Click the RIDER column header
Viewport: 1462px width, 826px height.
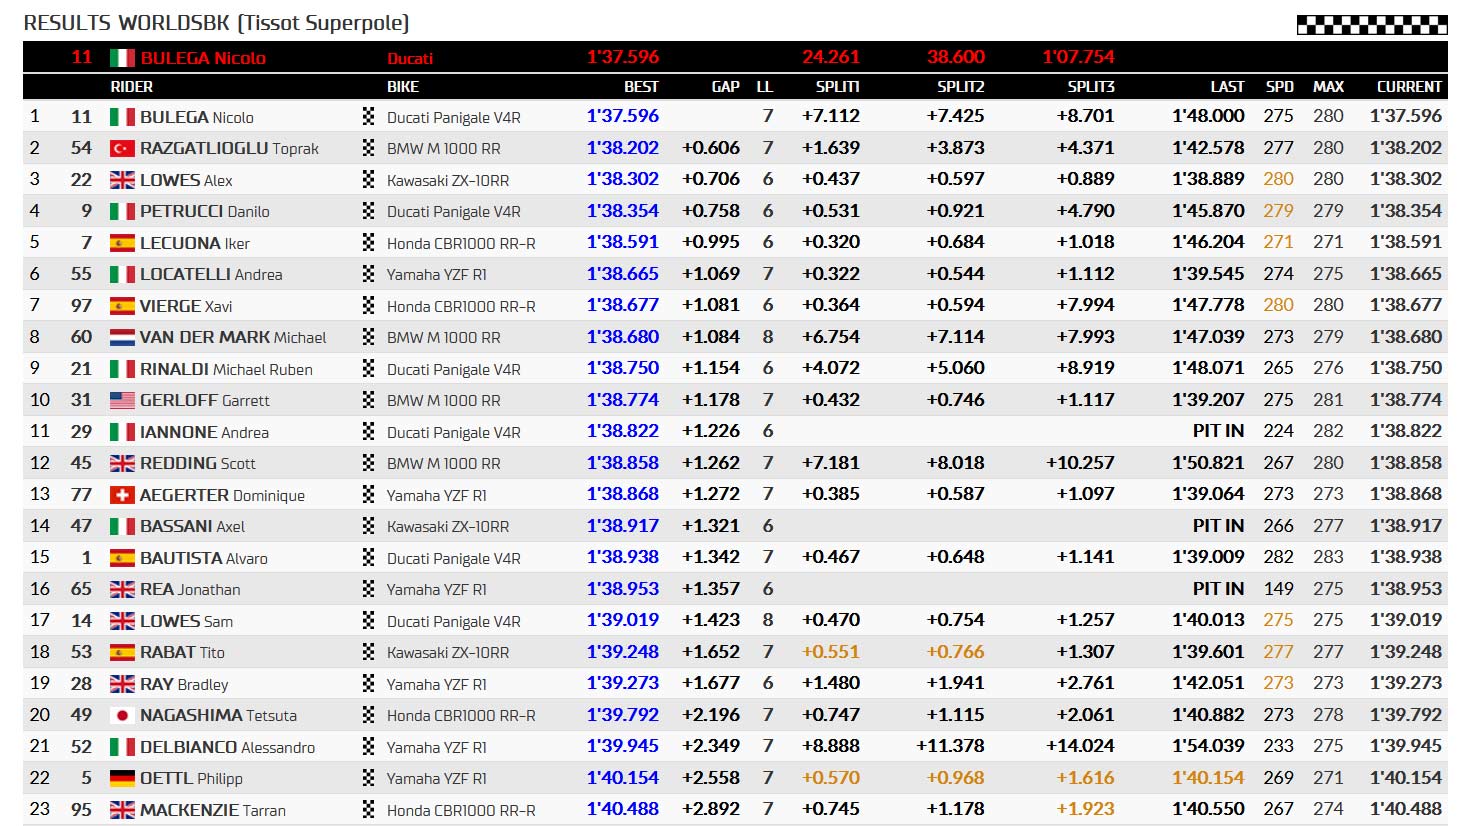[x=132, y=87]
